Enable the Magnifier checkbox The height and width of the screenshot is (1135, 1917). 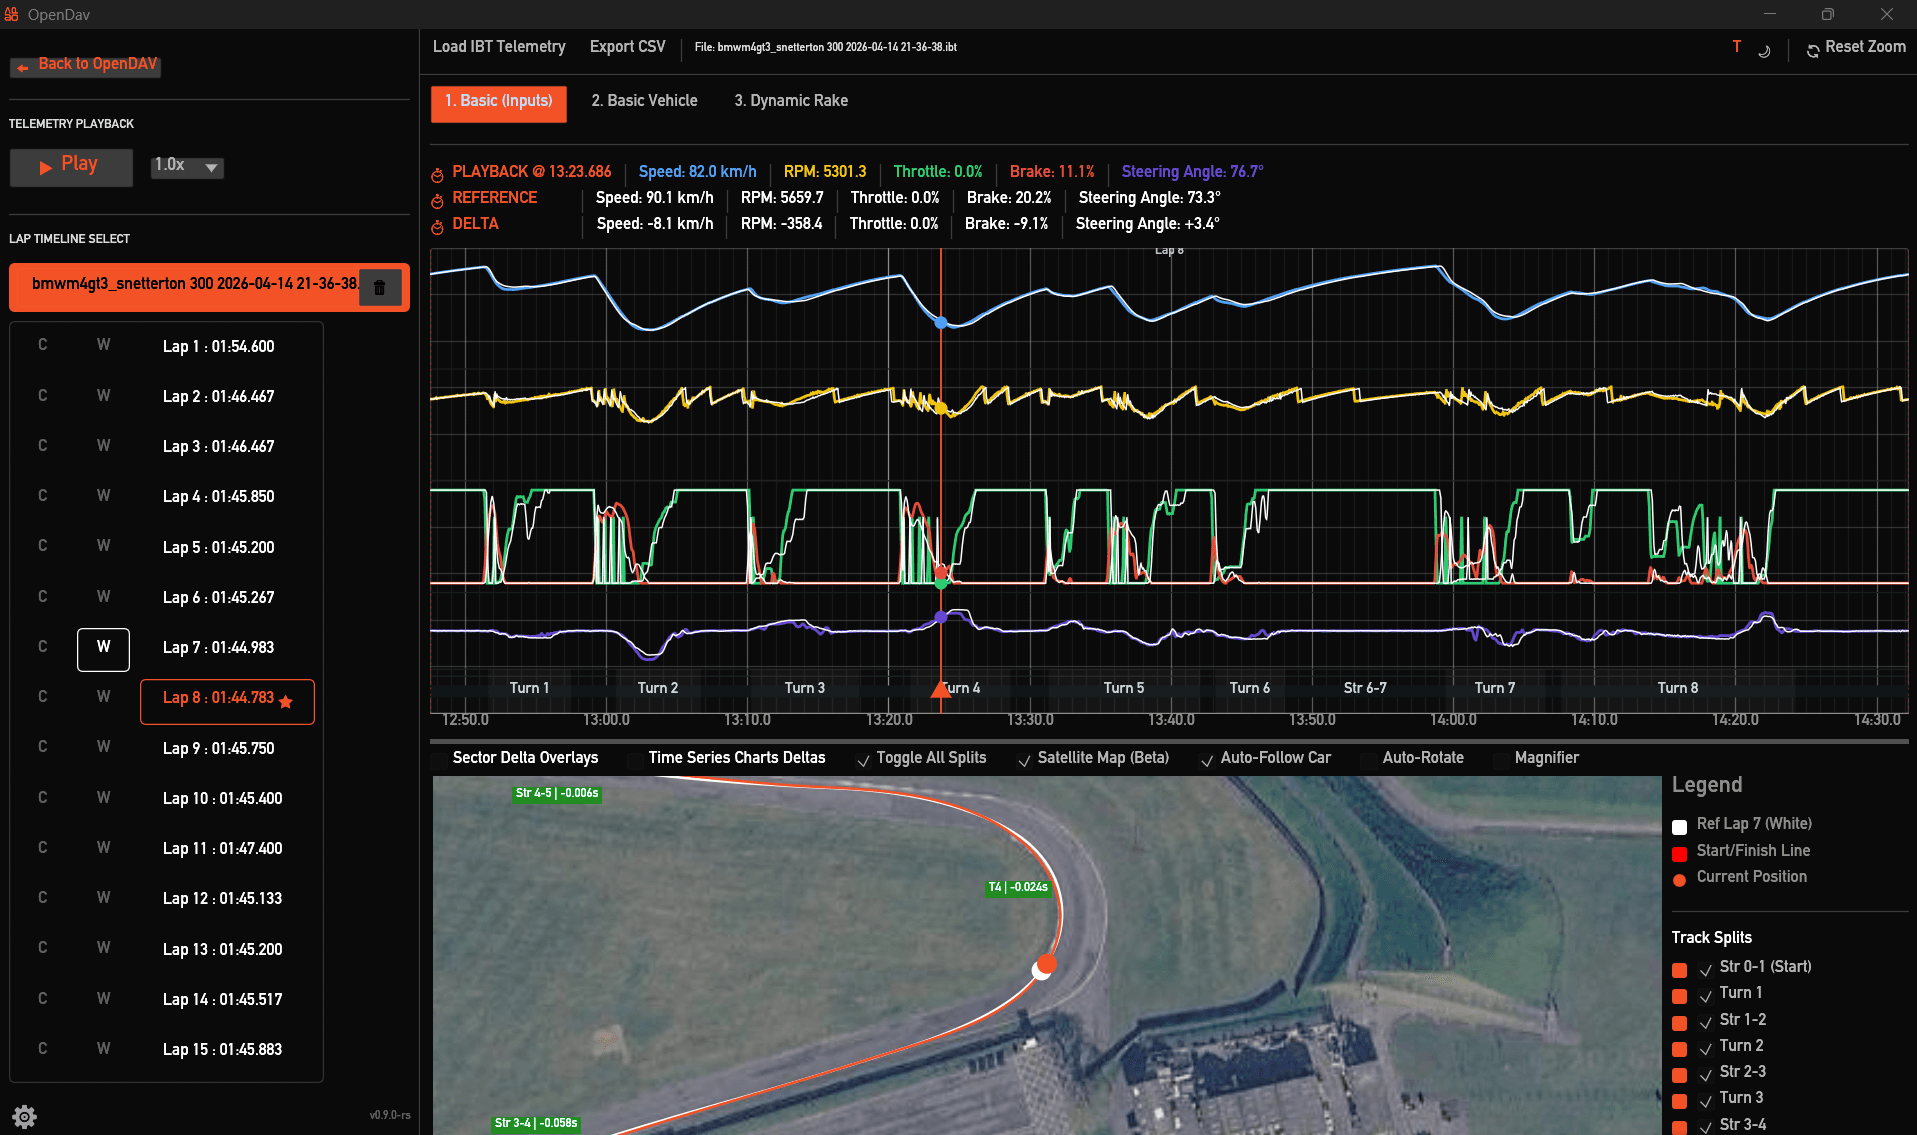pyautogui.click(x=1501, y=760)
